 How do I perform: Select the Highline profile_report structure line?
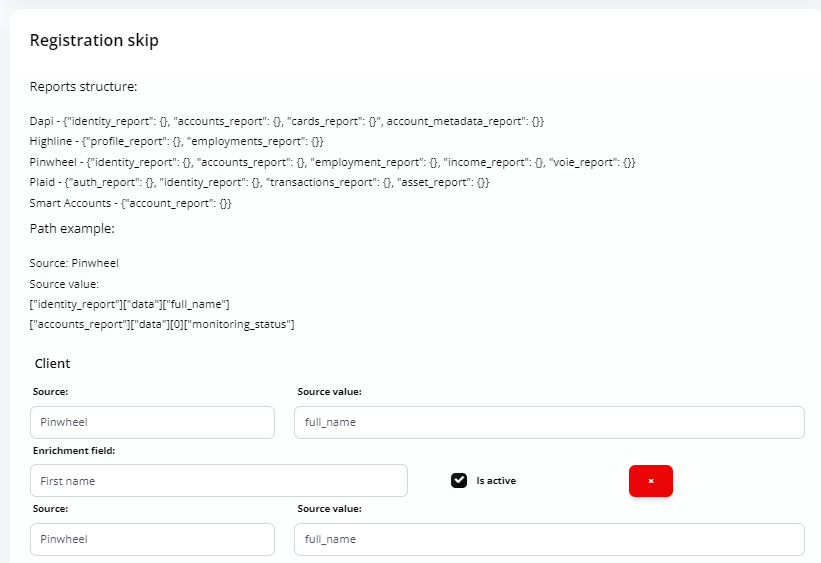click(x=176, y=141)
